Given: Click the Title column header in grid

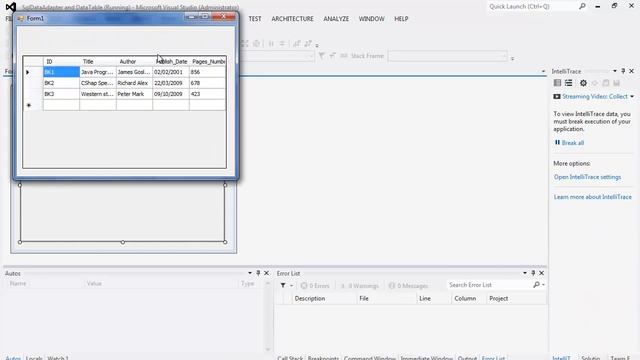Looking at the screenshot, I should [98, 61].
